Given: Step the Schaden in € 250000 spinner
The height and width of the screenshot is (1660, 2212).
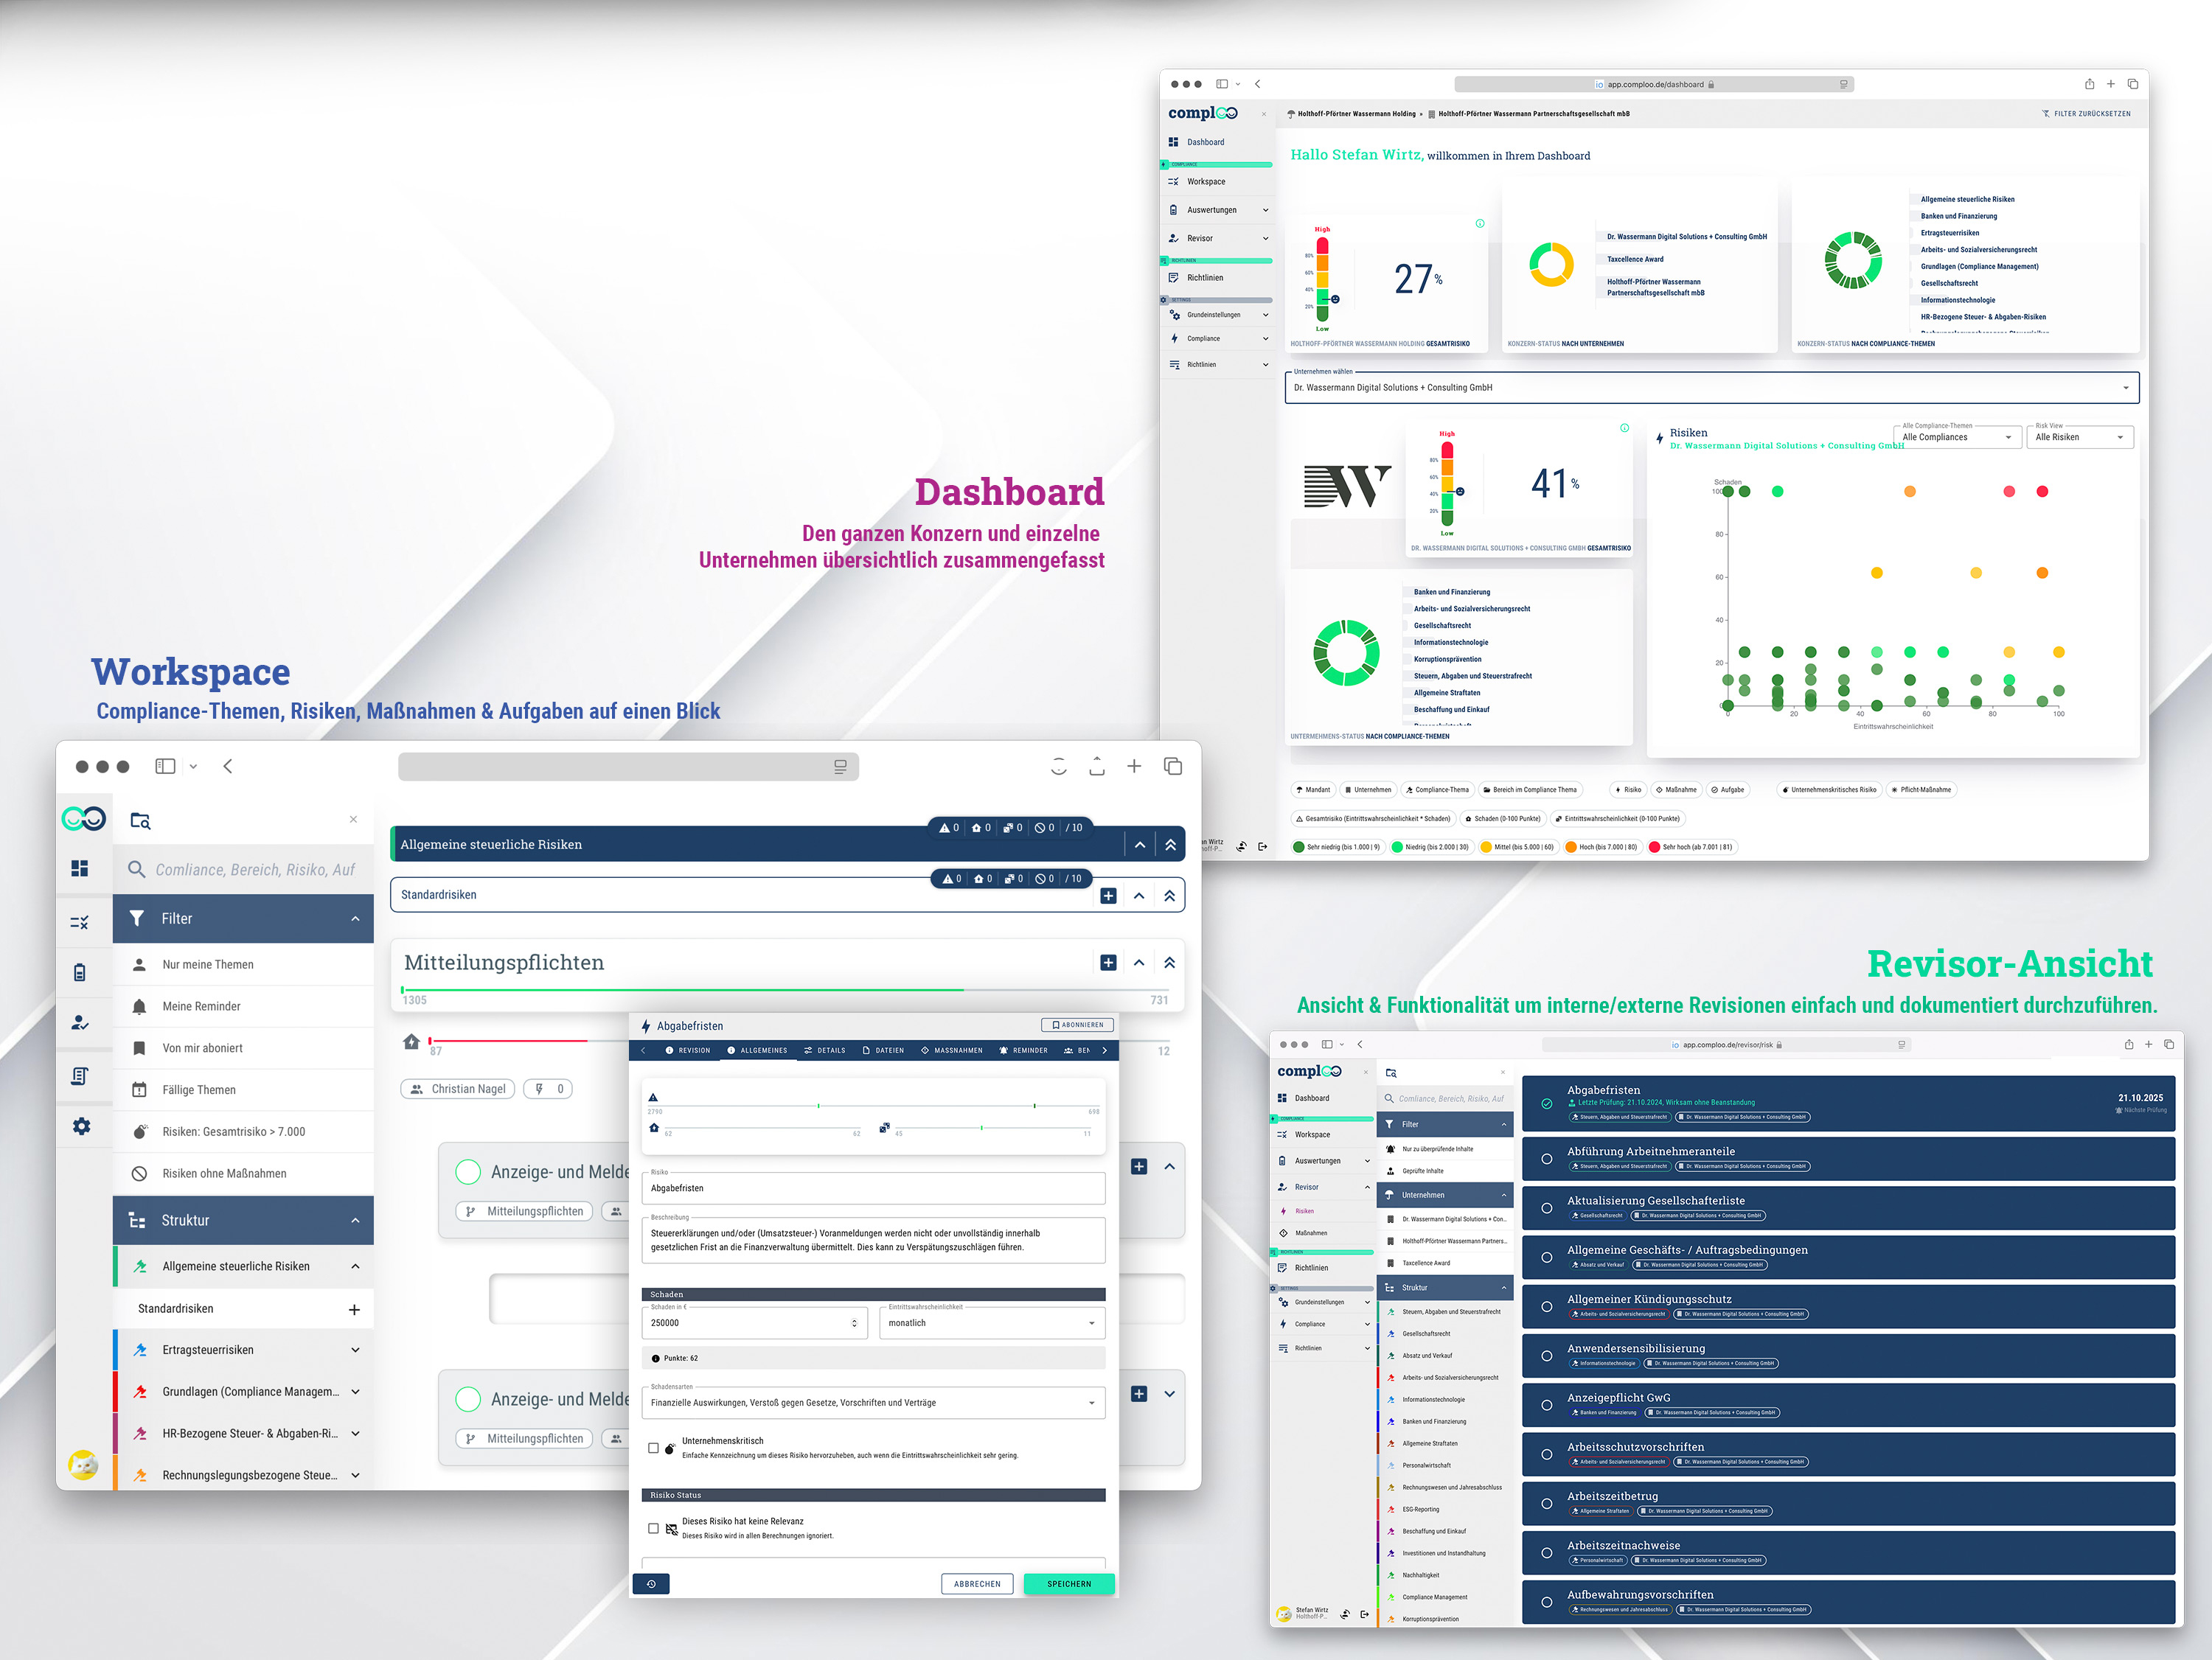Looking at the screenshot, I should click(x=854, y=1323).
